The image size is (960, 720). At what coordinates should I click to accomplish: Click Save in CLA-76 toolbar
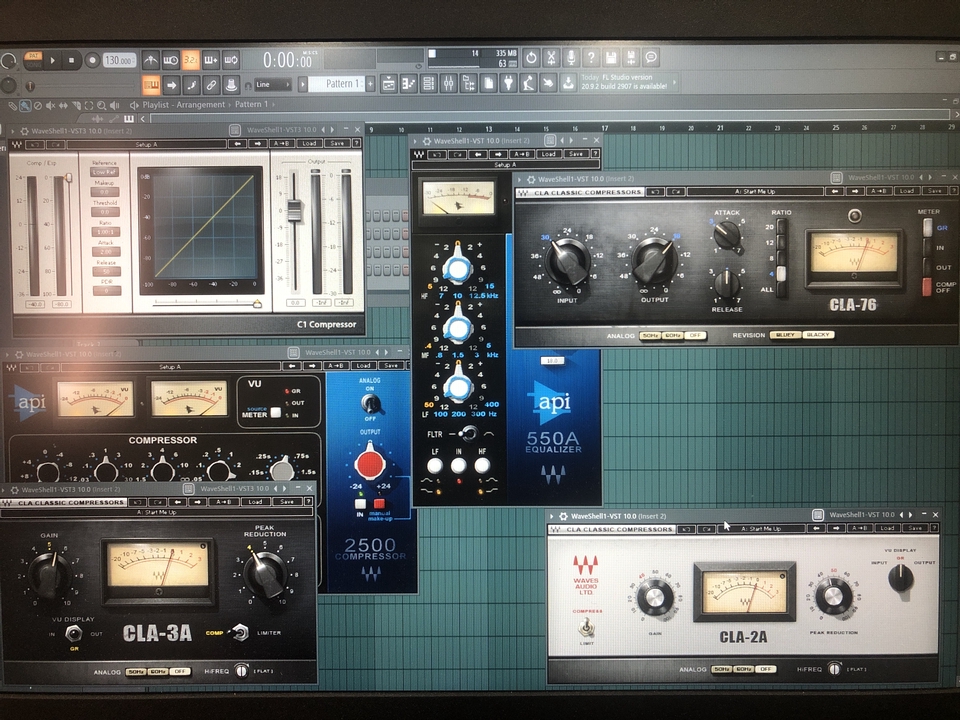[934, 191]
